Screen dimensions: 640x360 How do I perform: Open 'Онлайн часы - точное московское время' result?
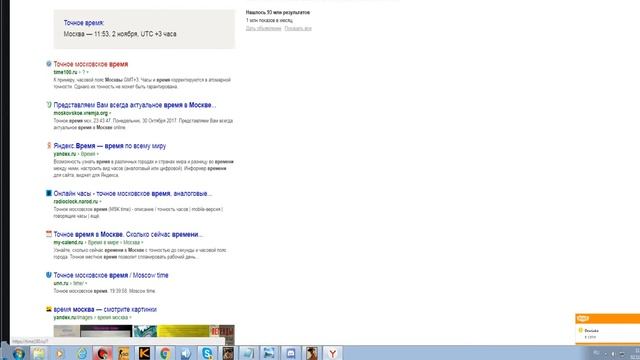[x=133, y=193]
